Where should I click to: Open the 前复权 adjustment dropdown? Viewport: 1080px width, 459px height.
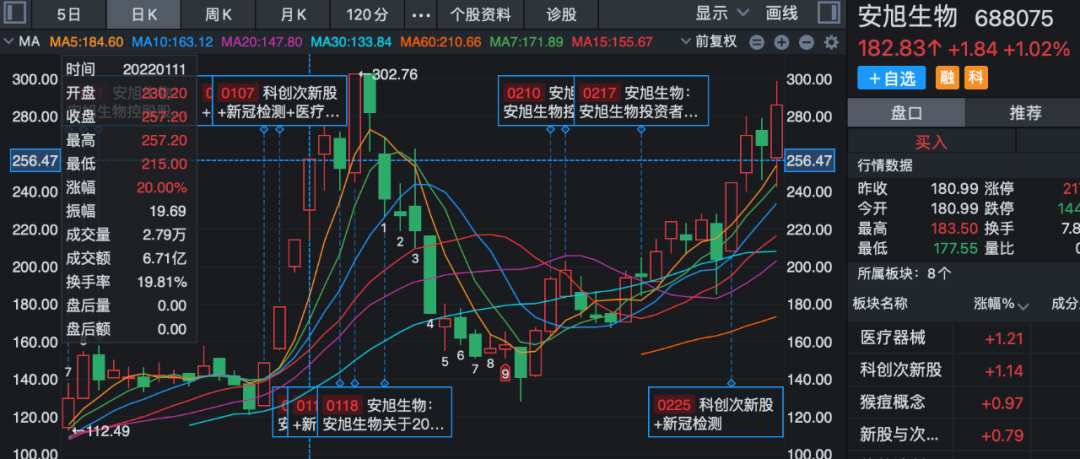point(709,42)
